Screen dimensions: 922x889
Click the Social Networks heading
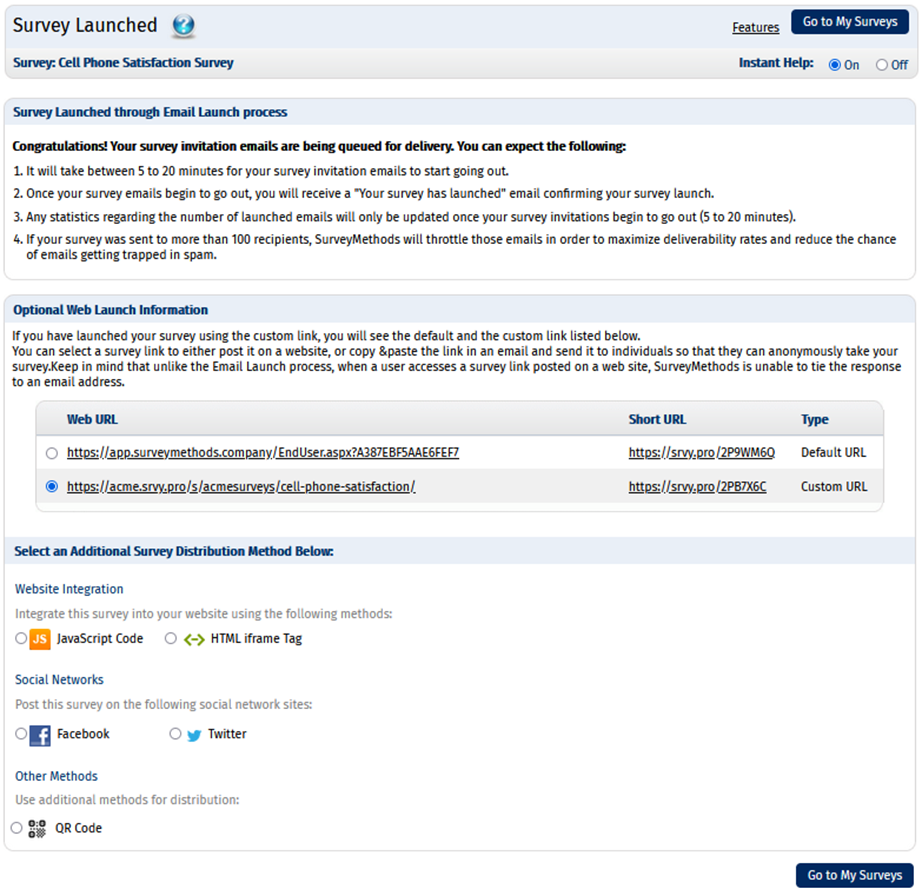[x=59, y=680]
